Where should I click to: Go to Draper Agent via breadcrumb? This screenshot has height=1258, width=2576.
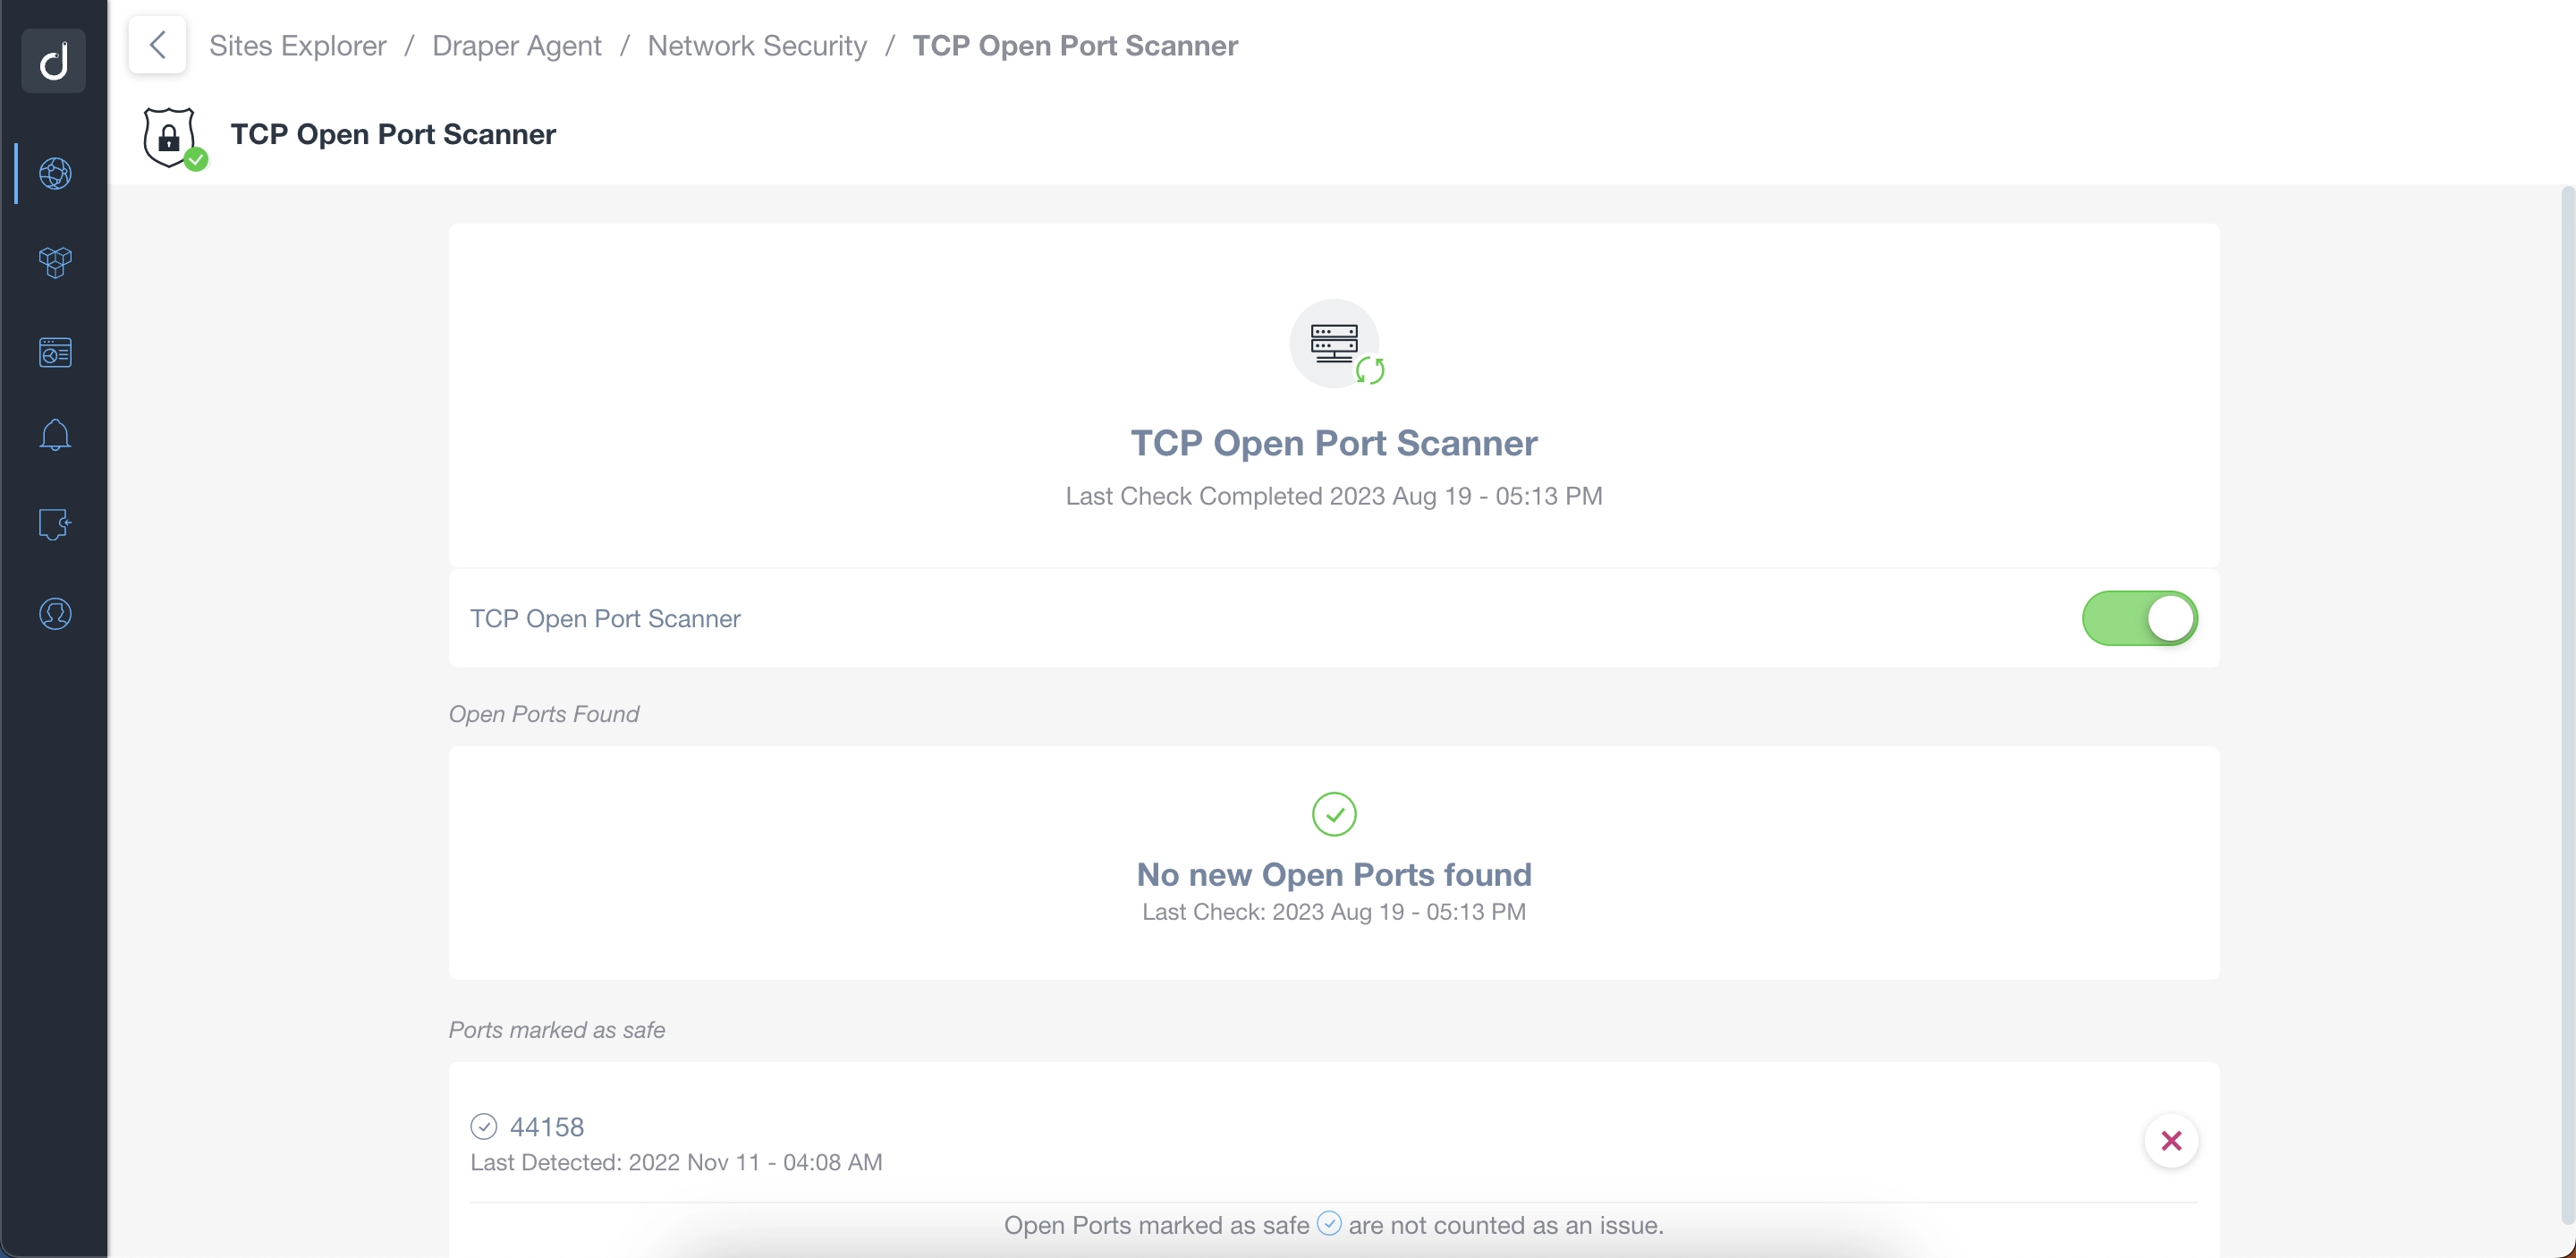pyautogui.click(x=517, y=45)
